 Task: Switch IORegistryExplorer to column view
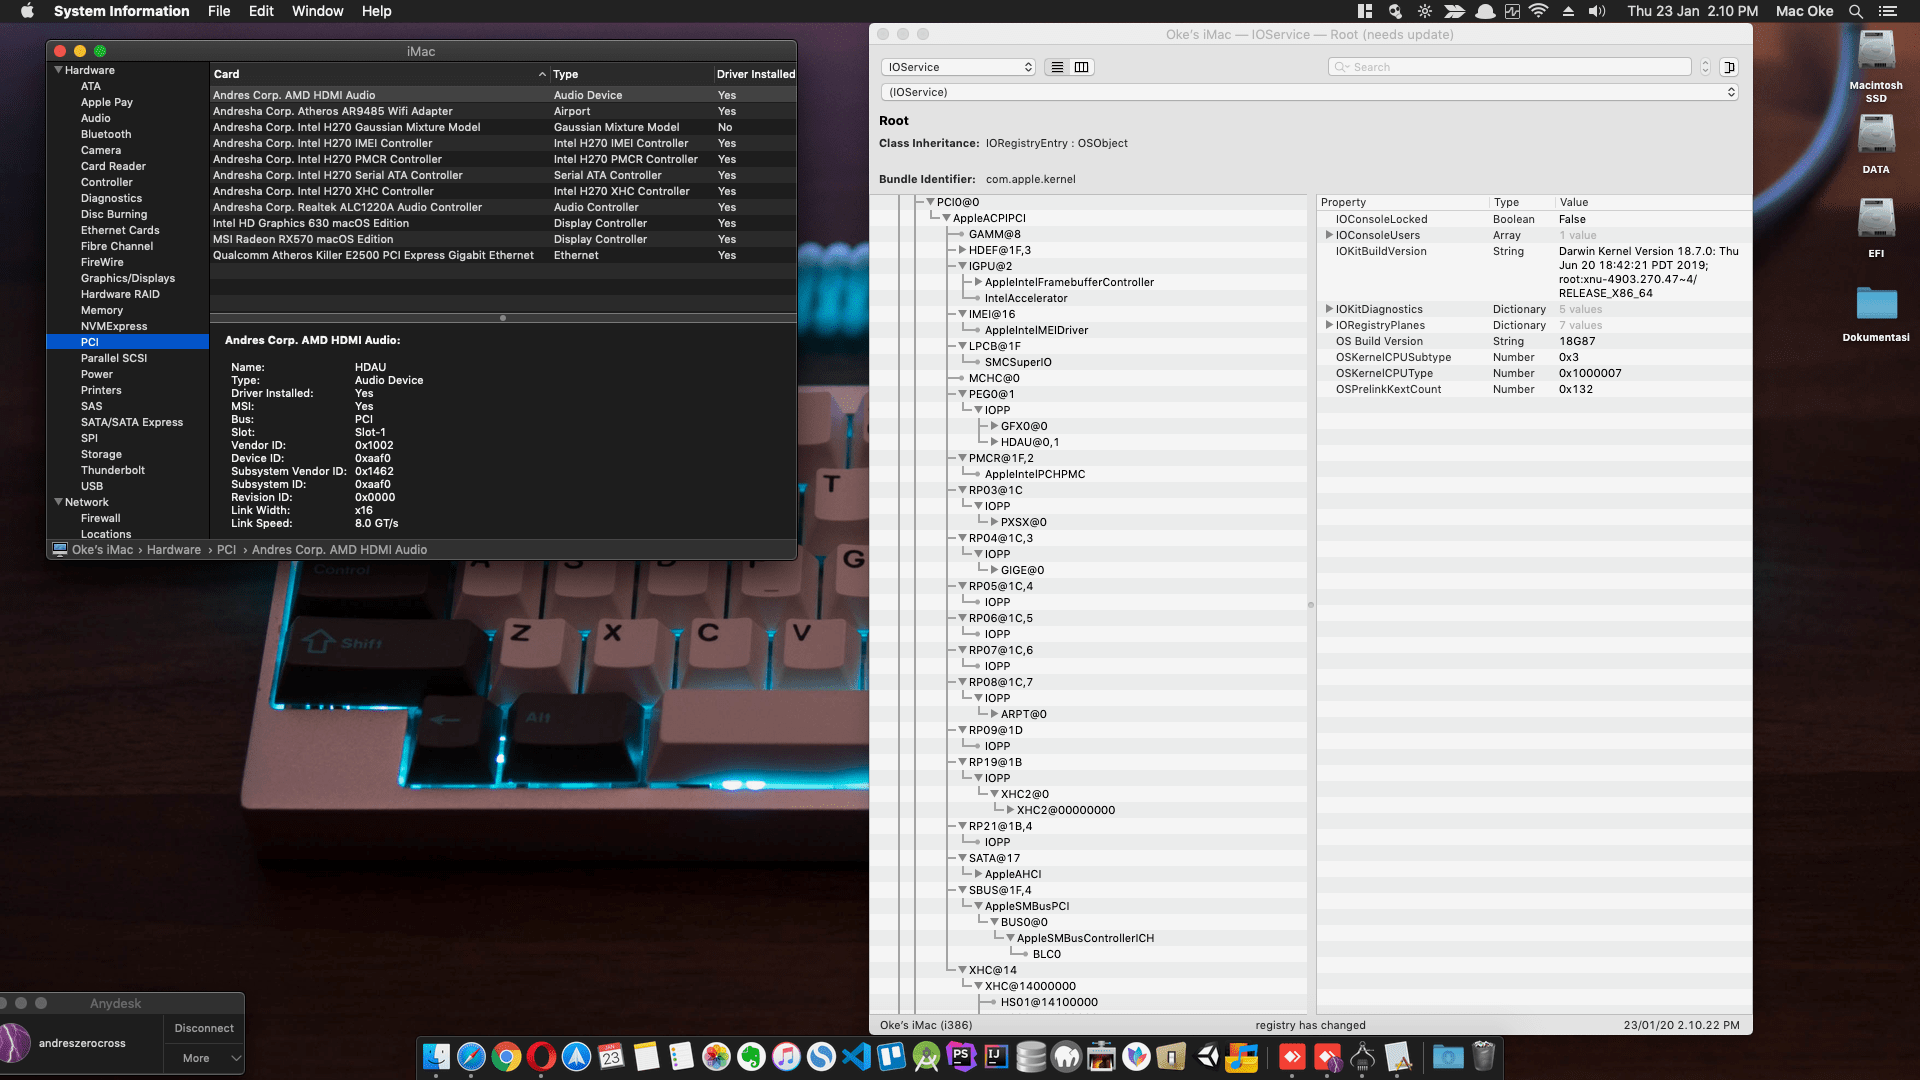point(1081,67)
